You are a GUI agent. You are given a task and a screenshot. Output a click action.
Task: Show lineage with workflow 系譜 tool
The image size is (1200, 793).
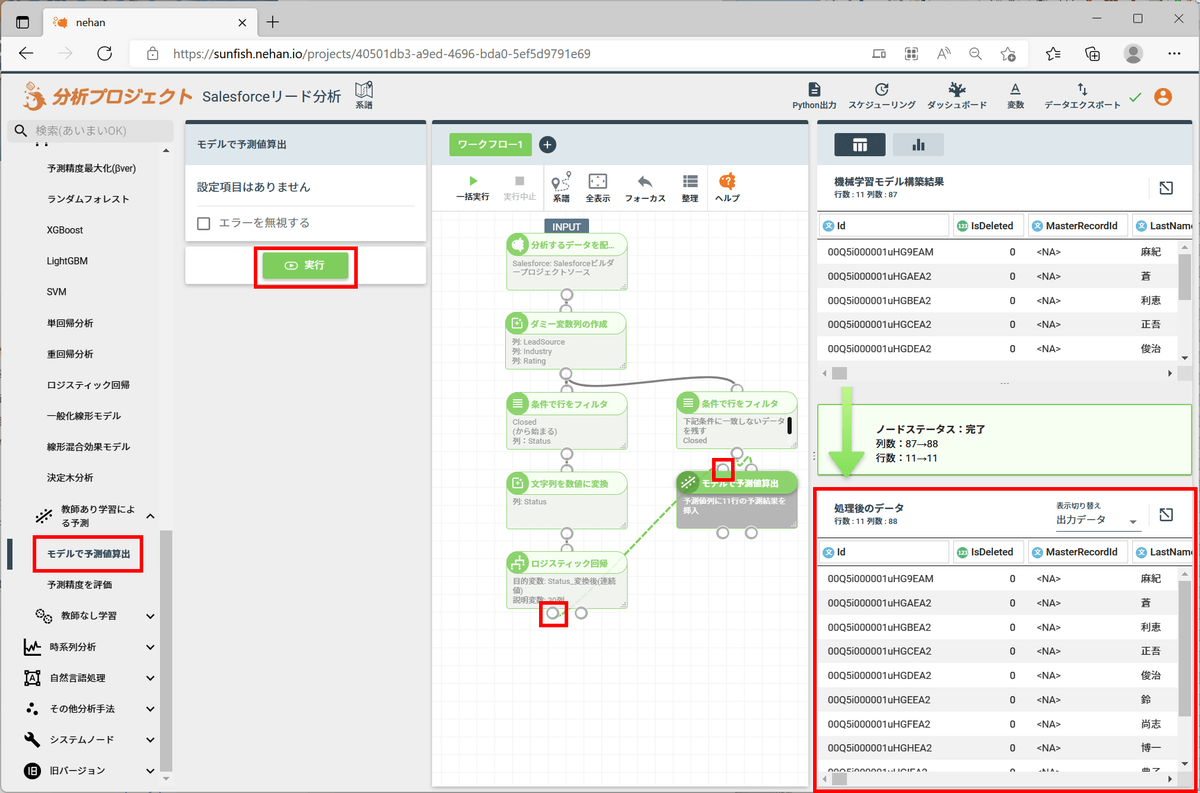561,187
